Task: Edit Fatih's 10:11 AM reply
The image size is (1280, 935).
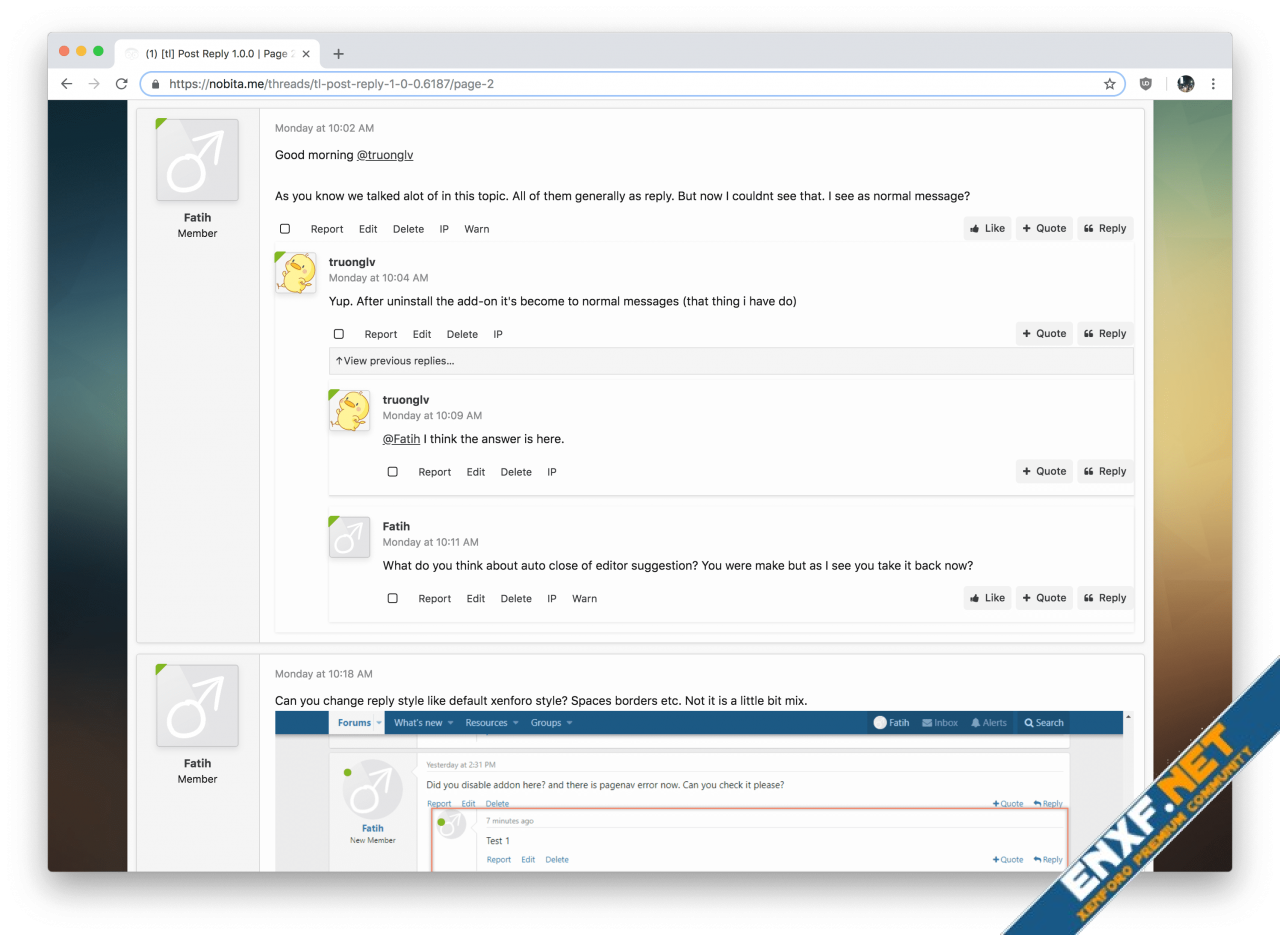Action: (476, 598)
